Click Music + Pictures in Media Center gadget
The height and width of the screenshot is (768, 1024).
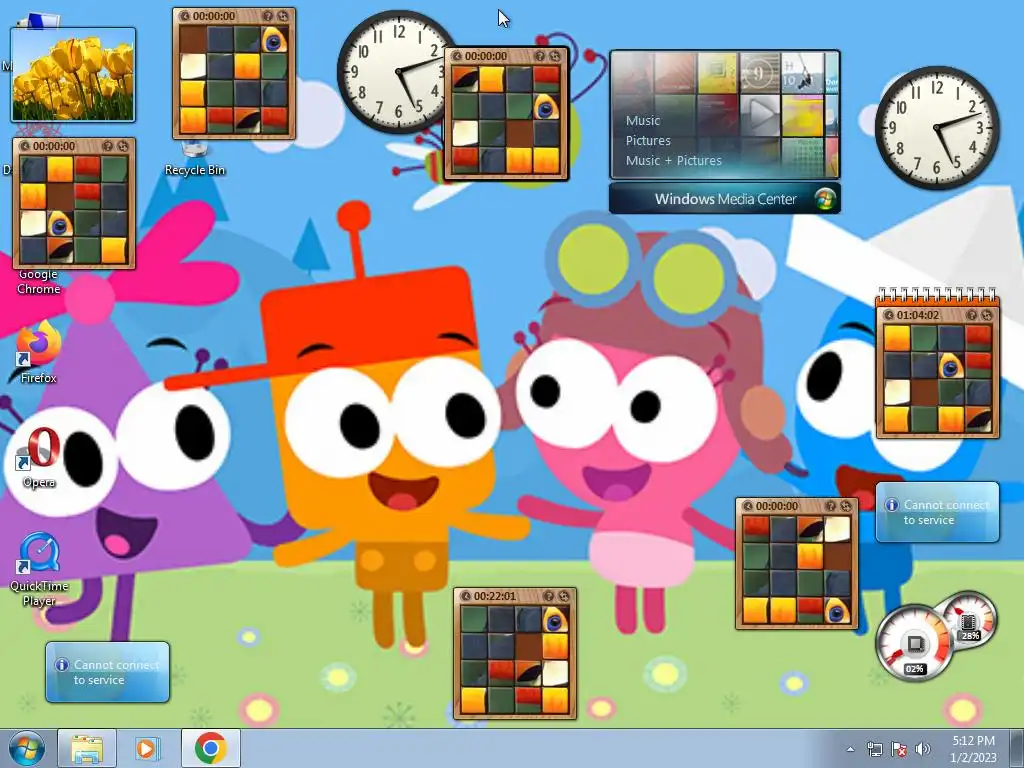pyautogui.click(x=673, y=161)
